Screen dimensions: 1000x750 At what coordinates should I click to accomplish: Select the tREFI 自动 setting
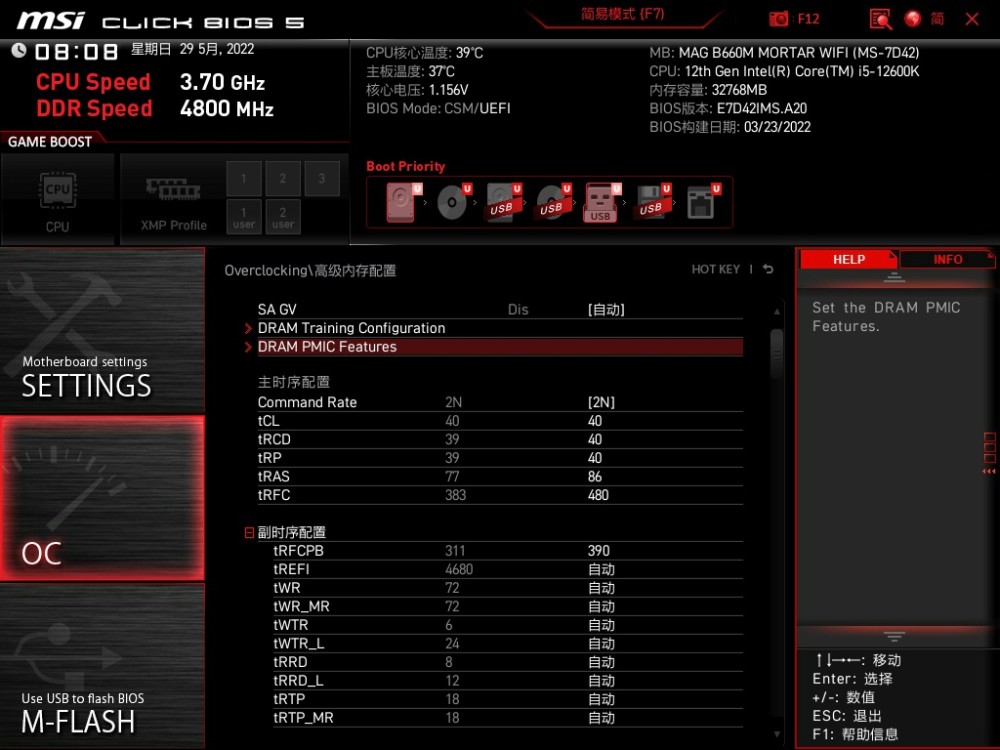coord(601,569)
